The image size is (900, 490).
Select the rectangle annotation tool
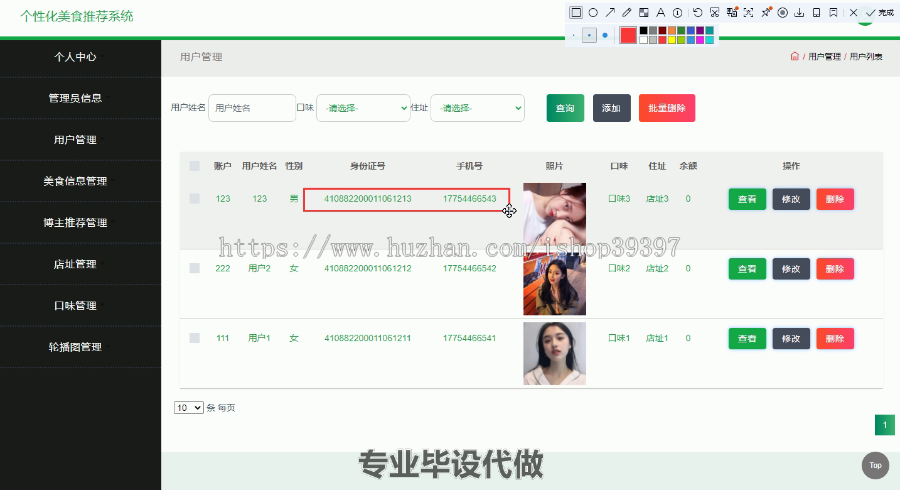pos(576,13)
